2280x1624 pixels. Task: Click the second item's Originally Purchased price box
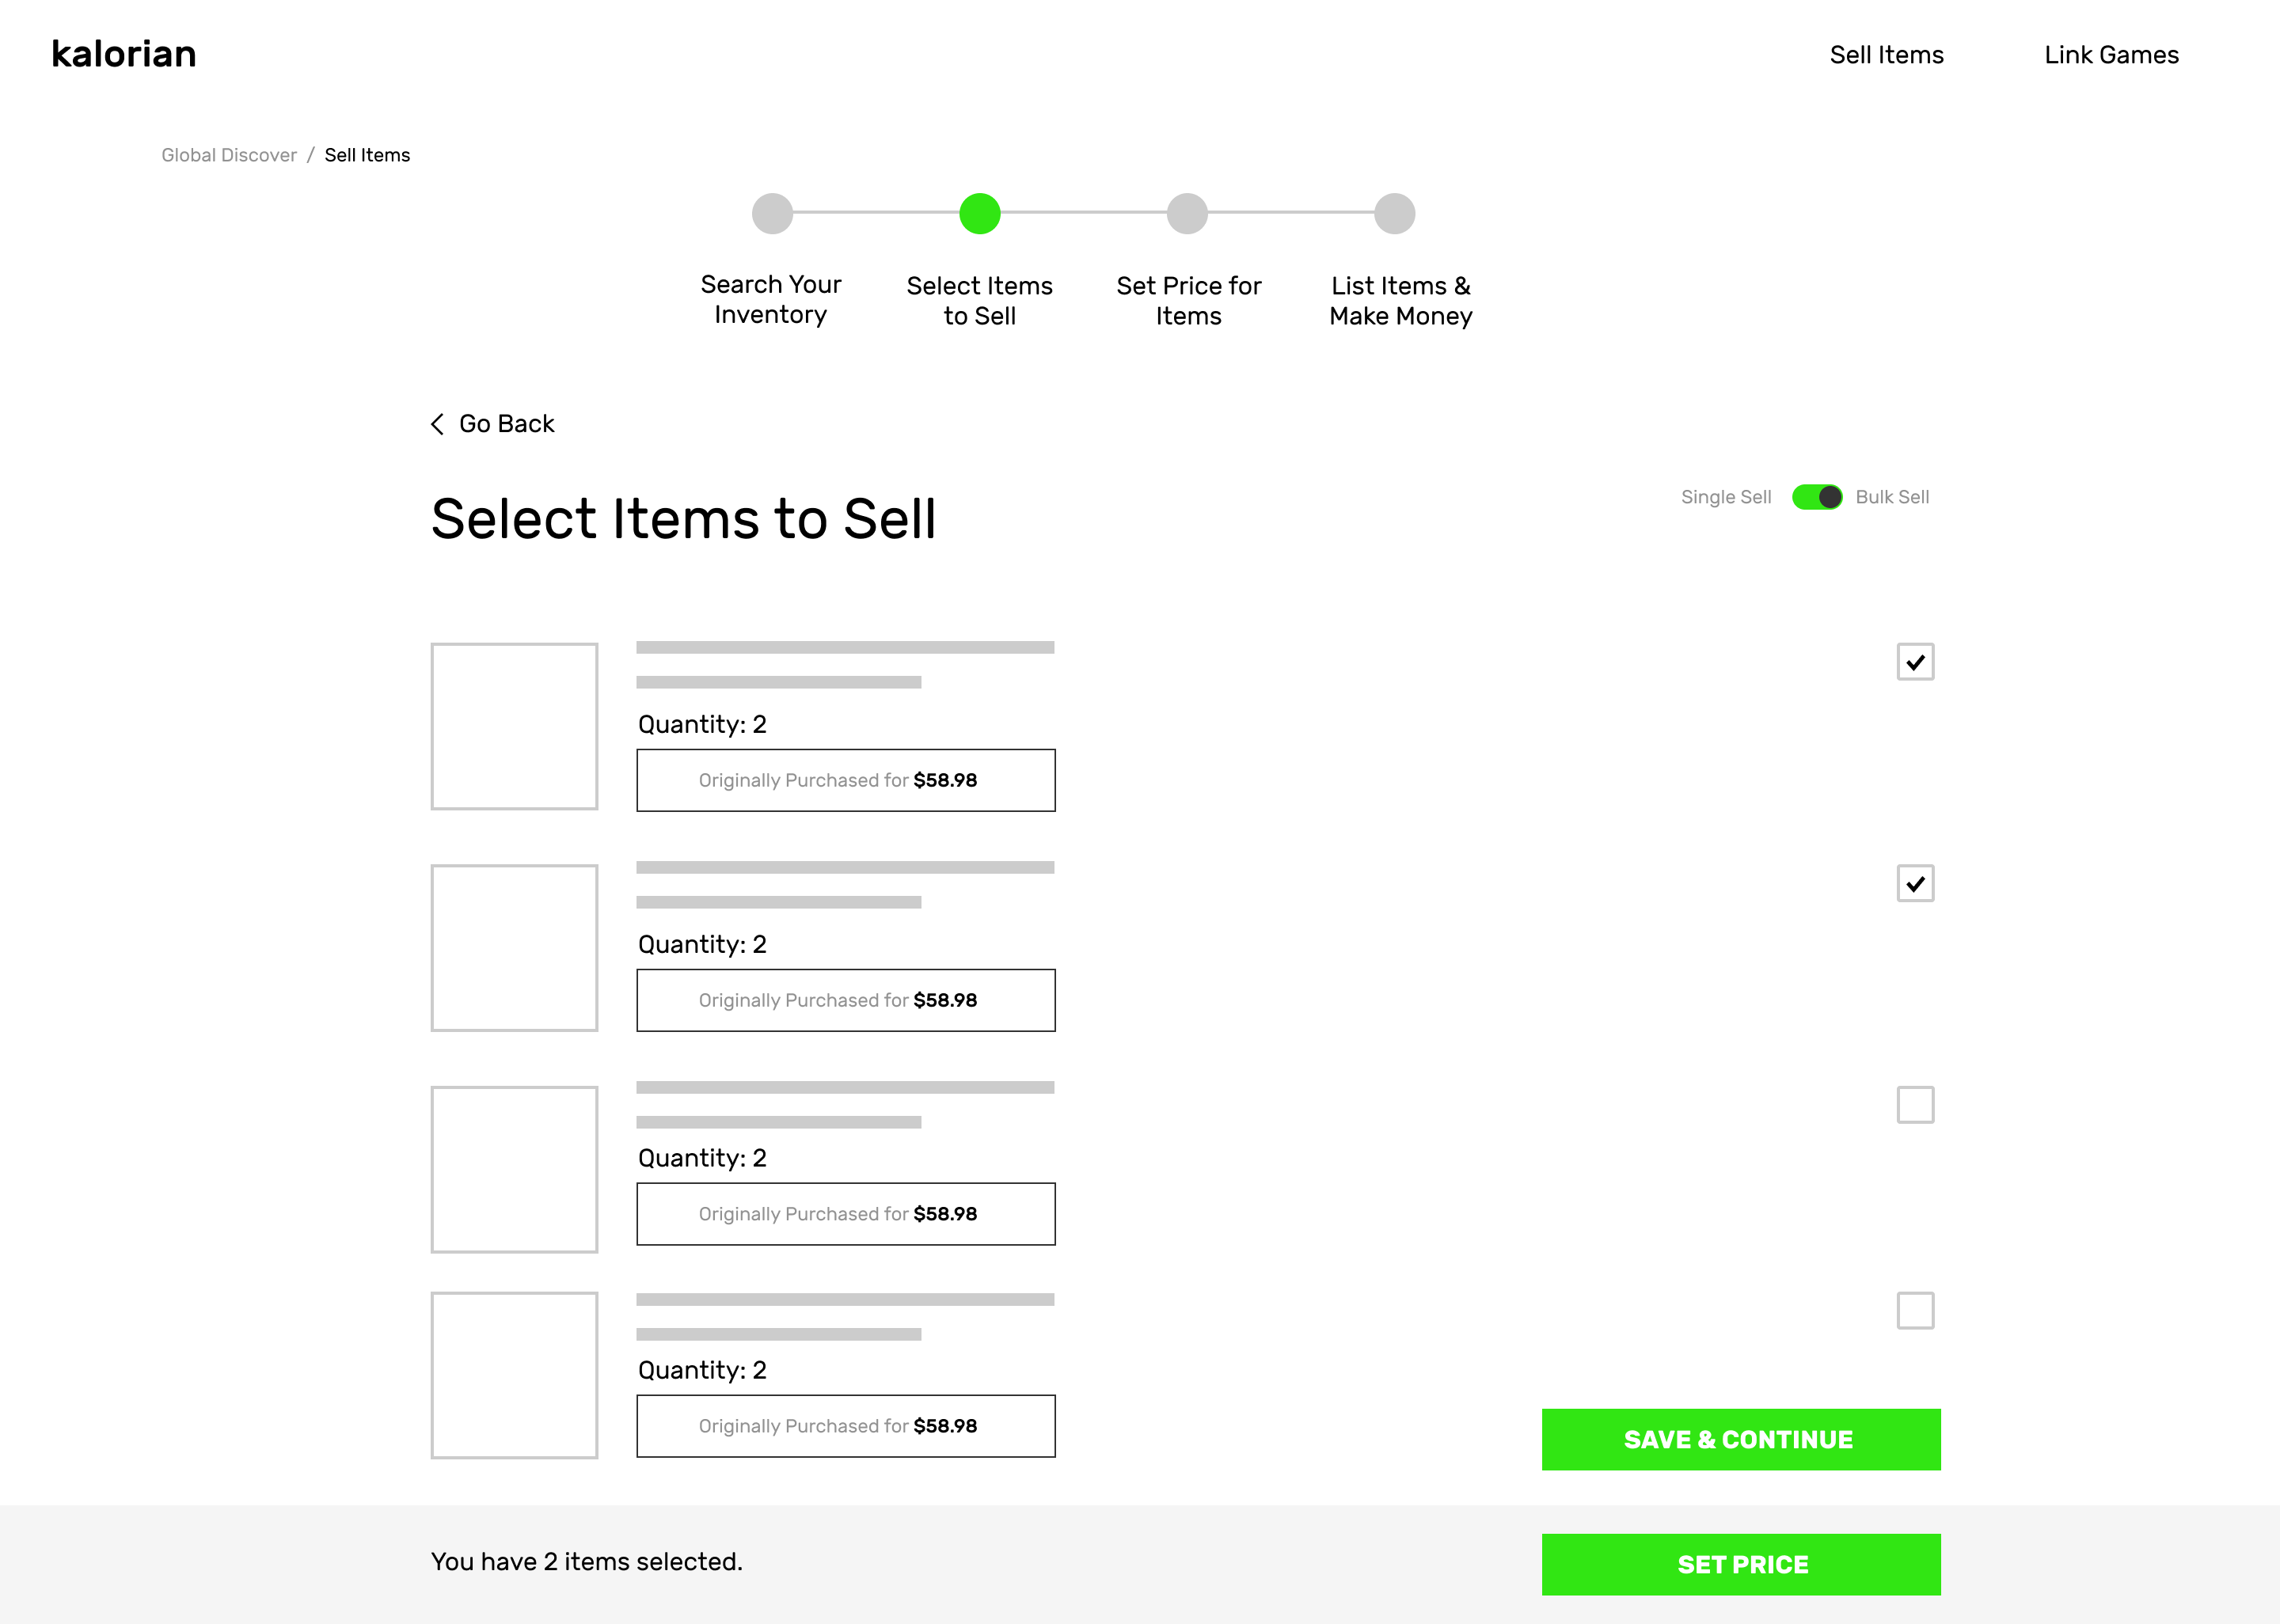[845, 1000]
